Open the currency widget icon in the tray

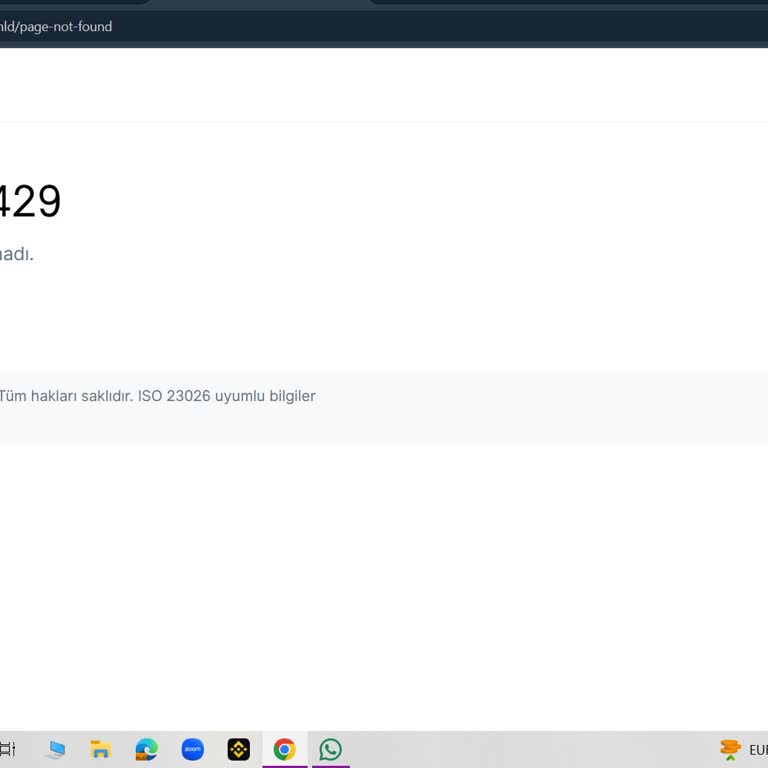tap(730, 749)
